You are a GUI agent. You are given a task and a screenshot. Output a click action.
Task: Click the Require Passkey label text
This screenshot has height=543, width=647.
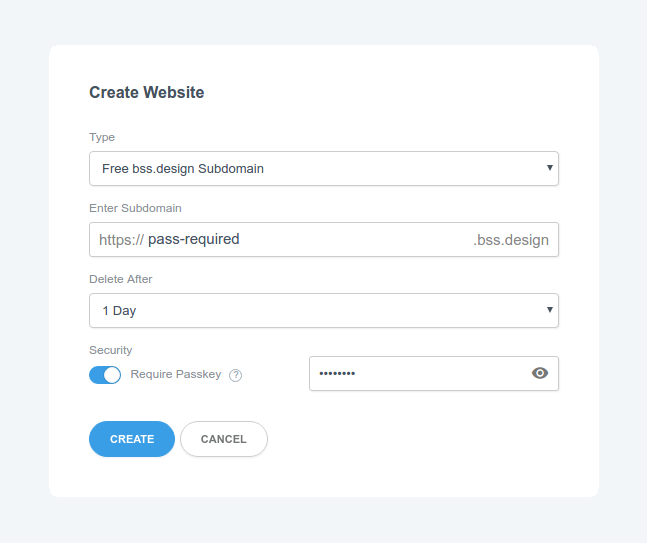tap(176, 374)
